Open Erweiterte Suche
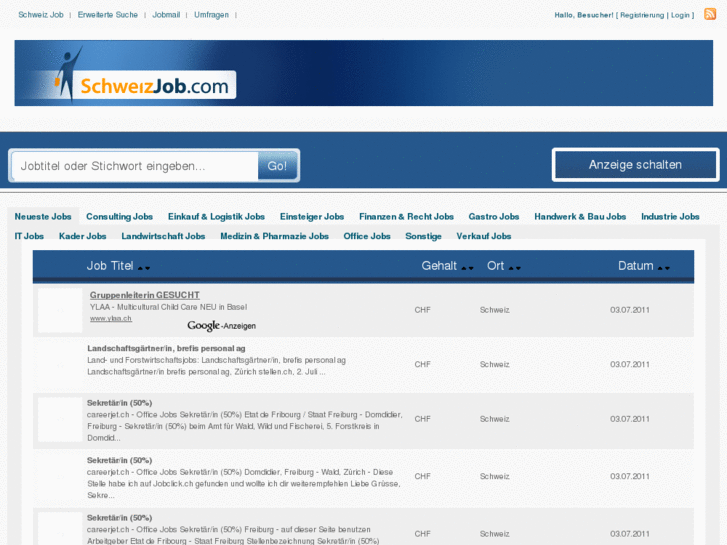This screenshot has height=545, width=727. point(108,15)
